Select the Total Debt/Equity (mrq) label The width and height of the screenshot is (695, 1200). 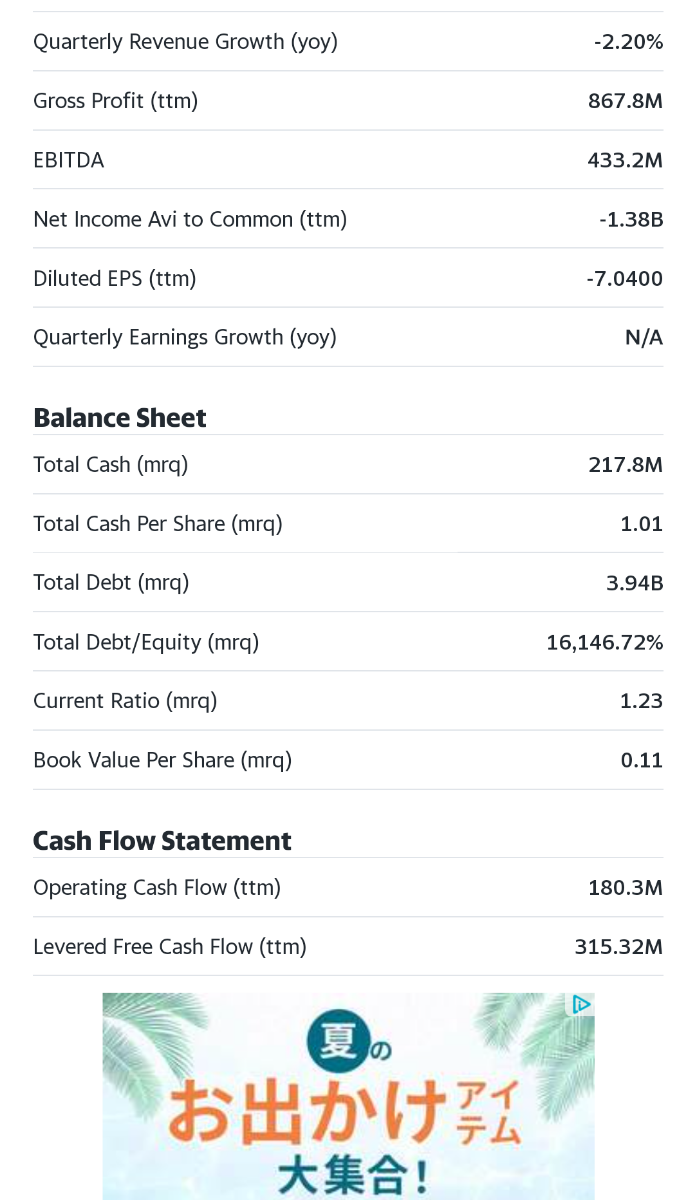point(146,642)
